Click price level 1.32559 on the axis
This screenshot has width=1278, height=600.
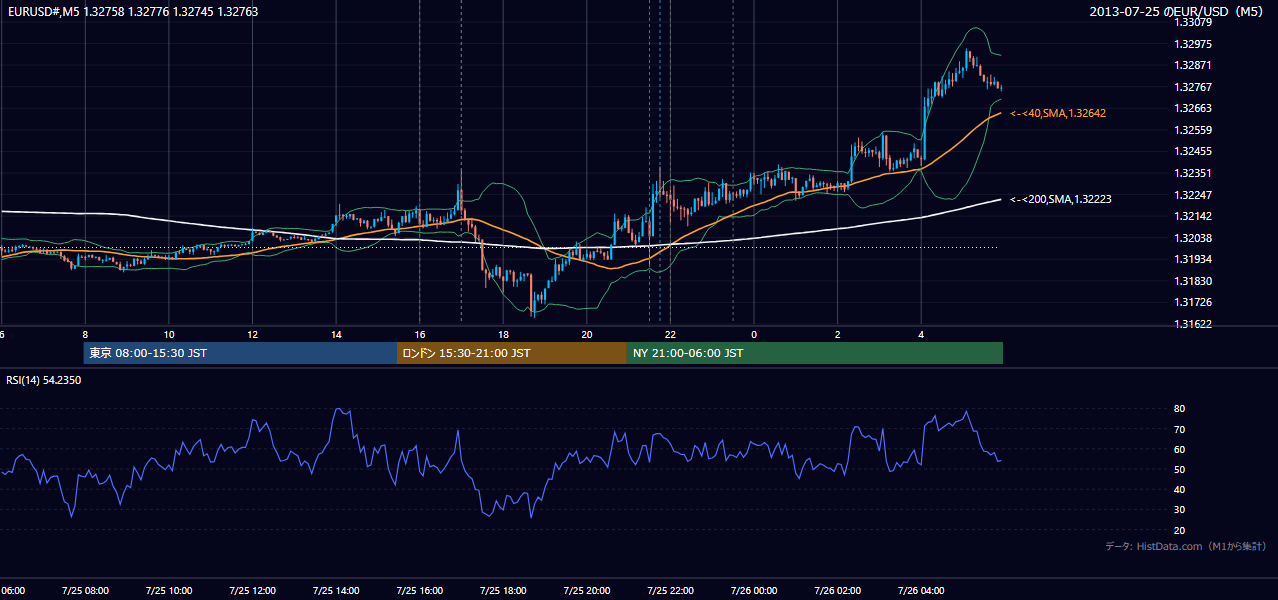[1192, 130]
